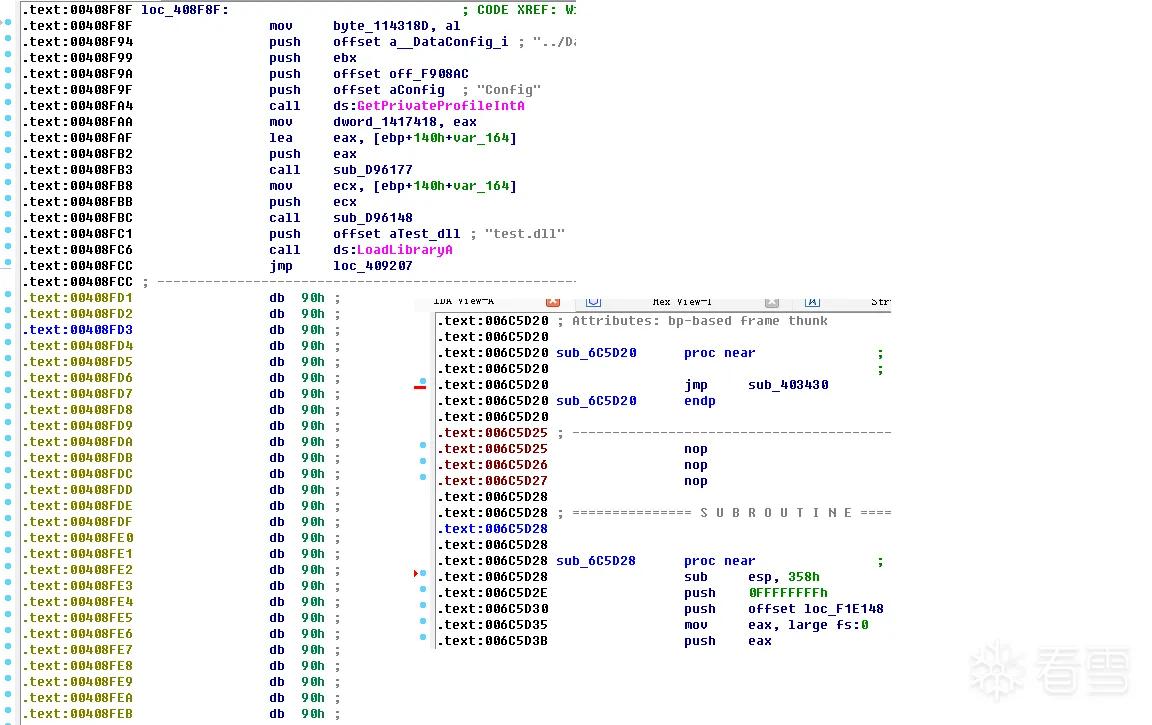
Task: Click the red marker beside jmp sub_403430
Action: tap(420, 387)
